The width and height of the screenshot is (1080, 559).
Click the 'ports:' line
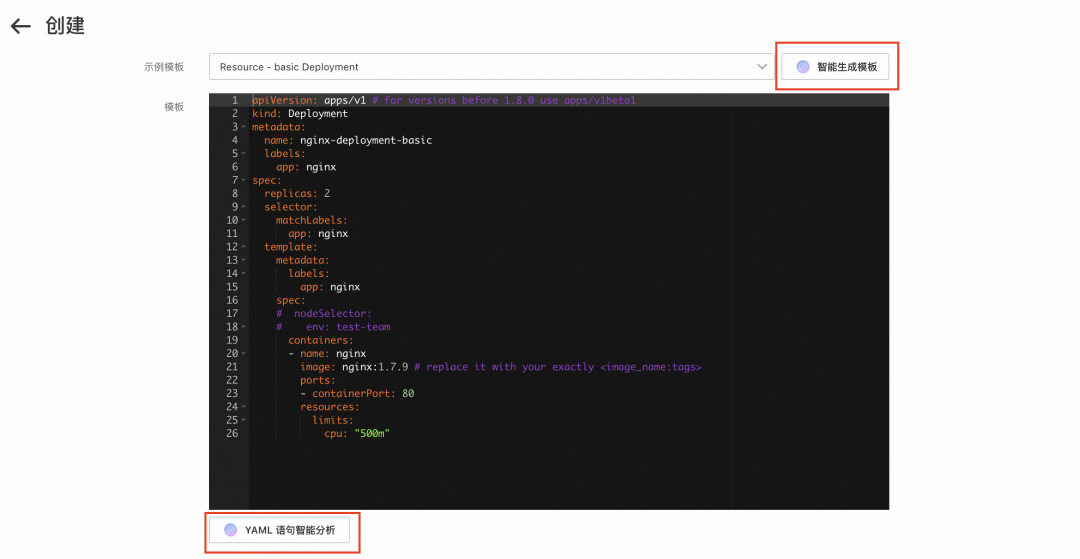(318, 380)
